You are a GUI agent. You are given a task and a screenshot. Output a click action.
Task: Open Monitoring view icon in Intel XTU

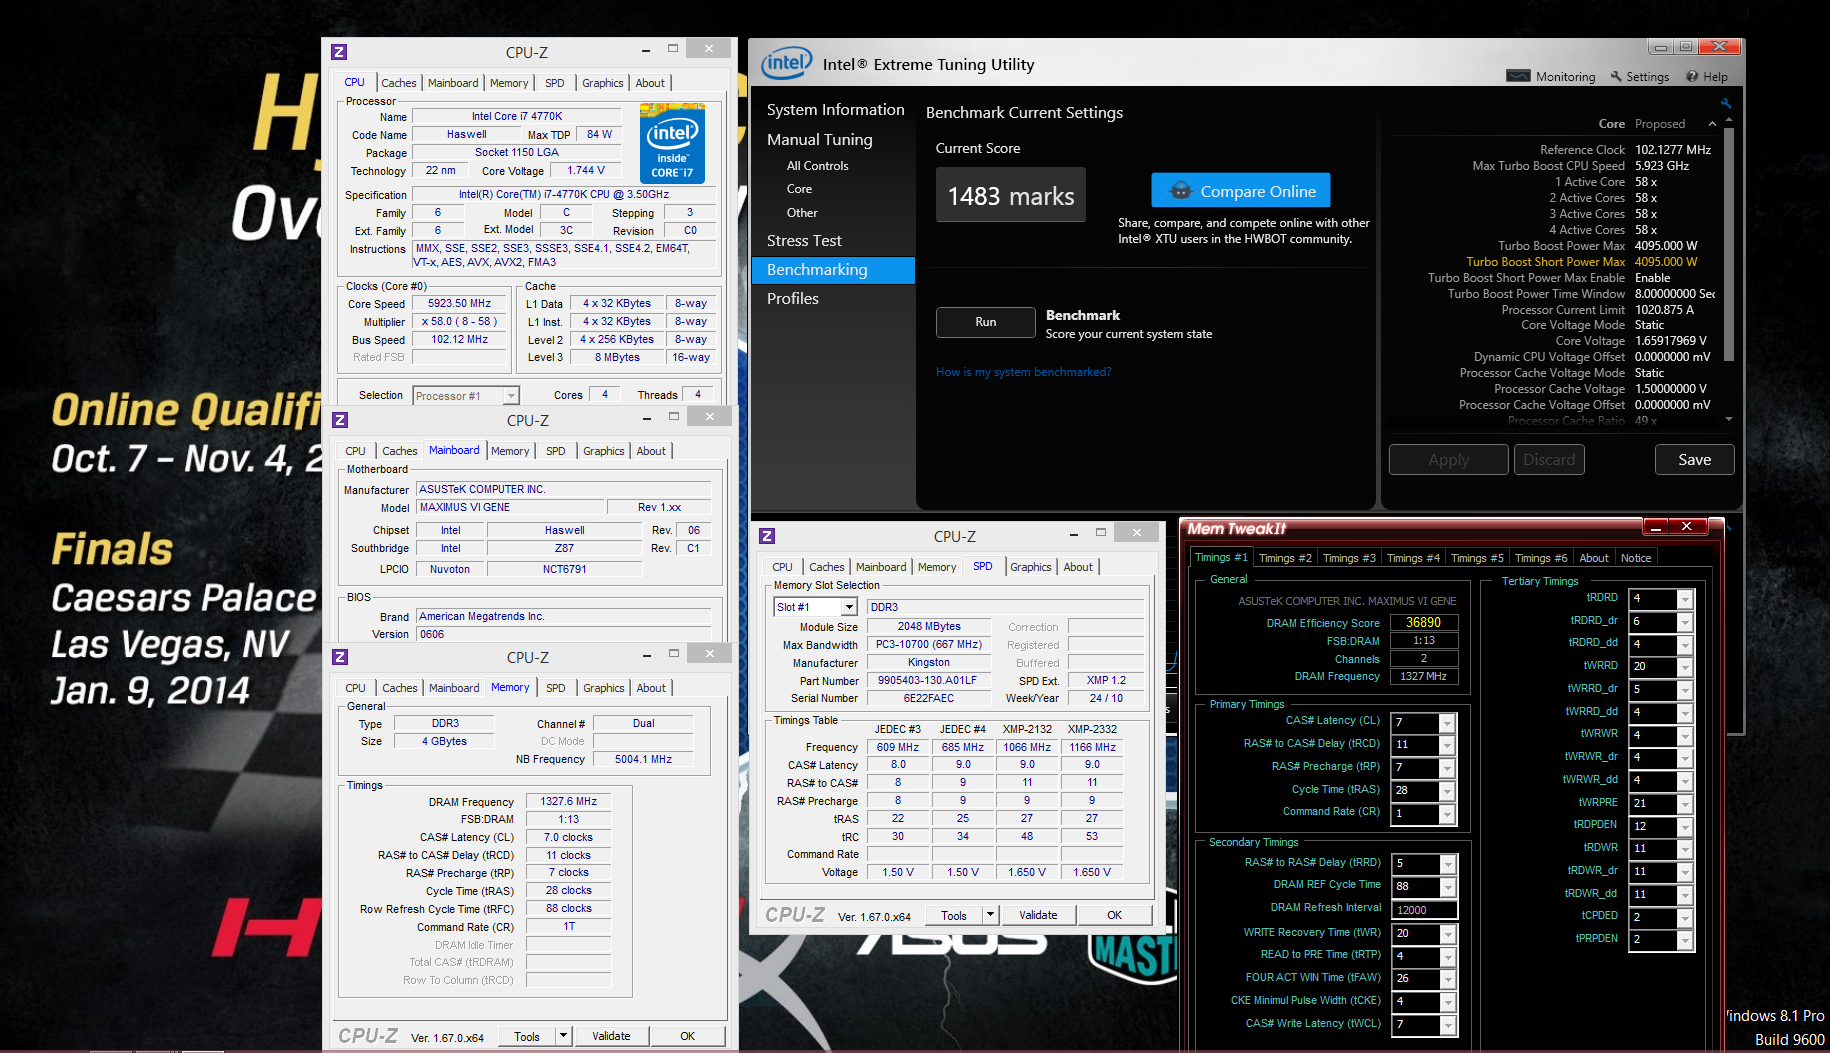tap(1518, 76)
